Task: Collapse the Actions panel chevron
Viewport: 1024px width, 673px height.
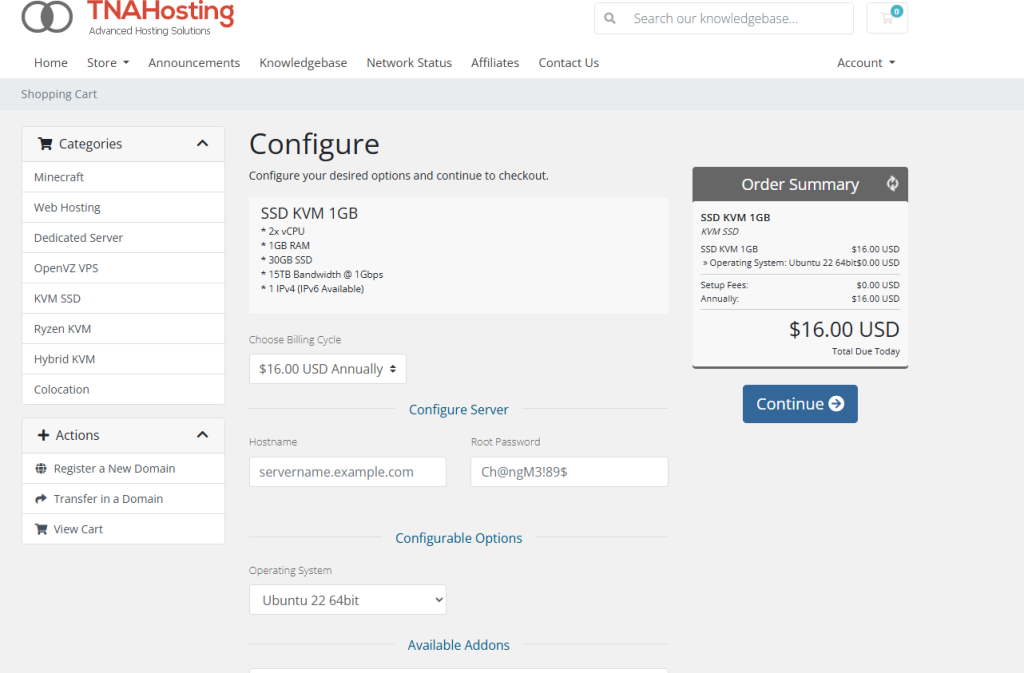Action: pos(202,435)
